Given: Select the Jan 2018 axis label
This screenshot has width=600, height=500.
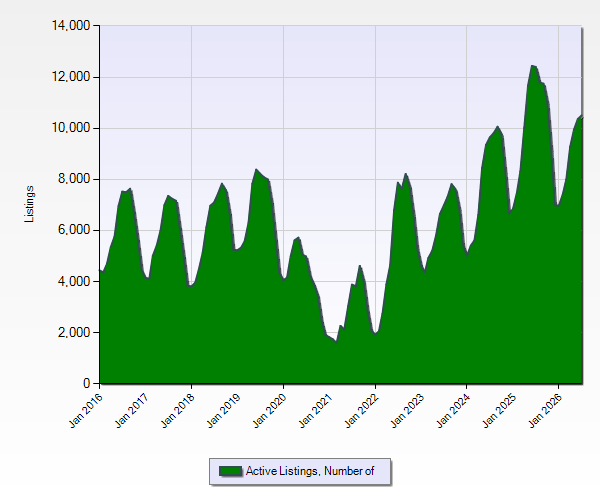Looking at the screenshot, I should (178, 410).
